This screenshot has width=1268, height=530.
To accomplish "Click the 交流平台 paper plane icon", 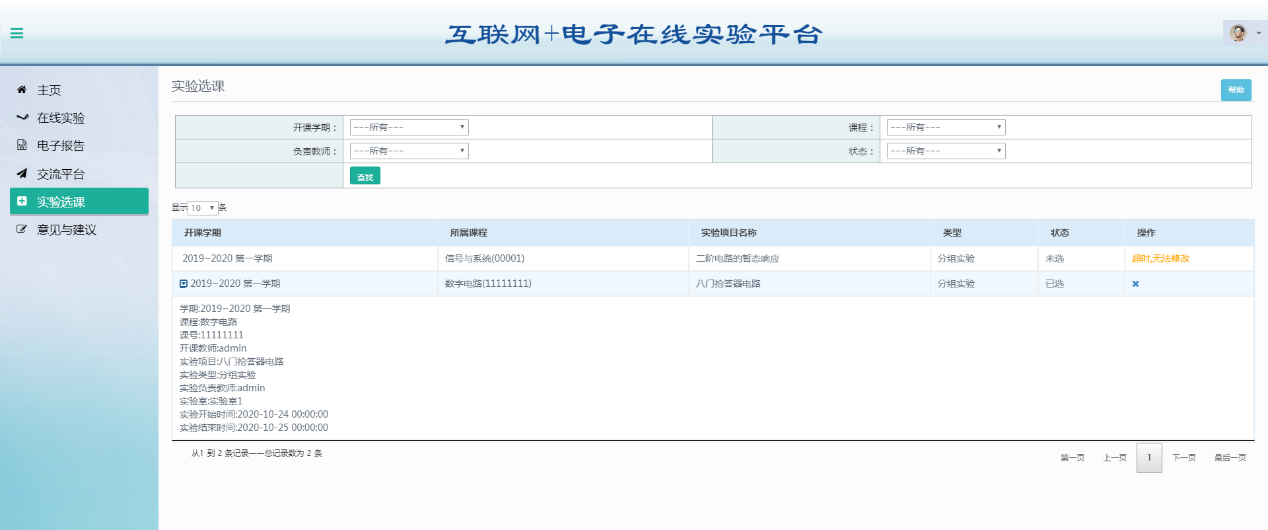I will (x=21, y=174).
